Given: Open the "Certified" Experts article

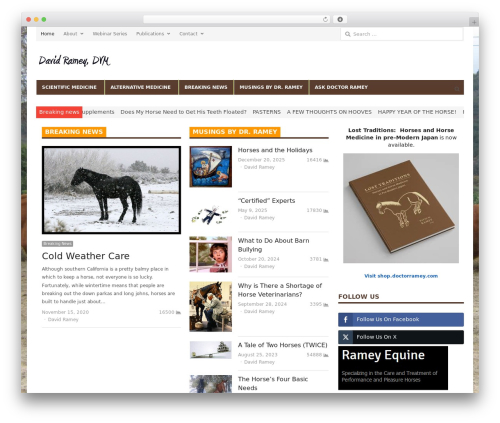Looking at the screenshot, I should tap(266, 201).
